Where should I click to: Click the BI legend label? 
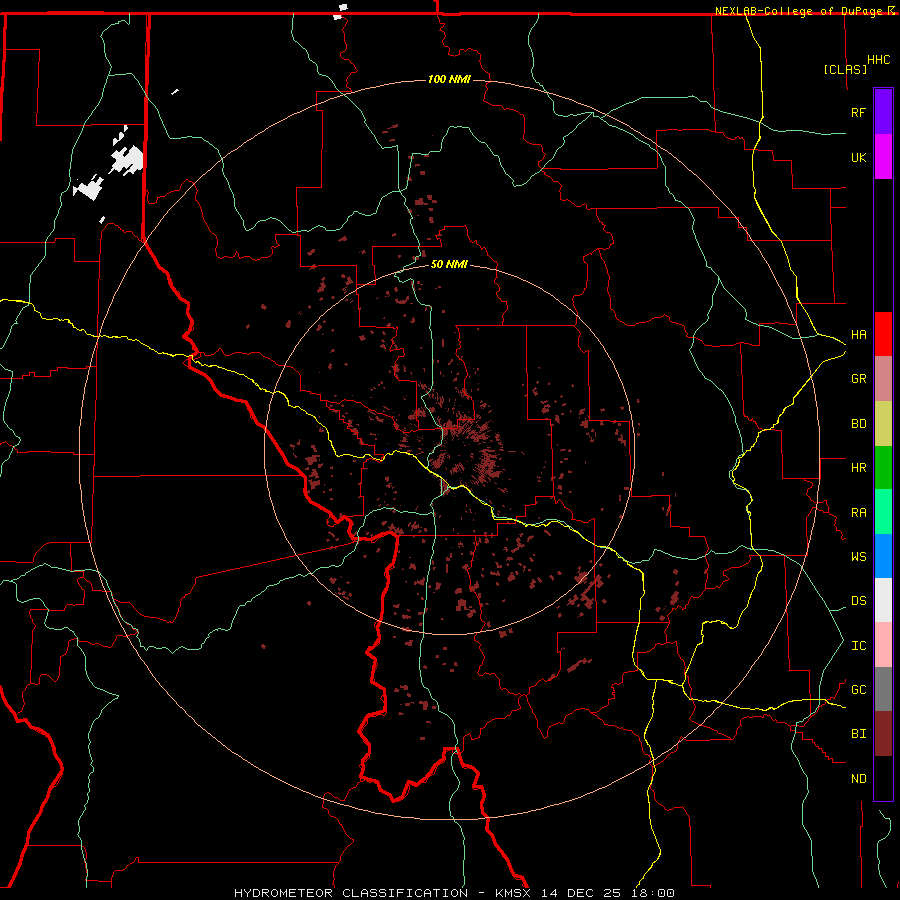858,734
